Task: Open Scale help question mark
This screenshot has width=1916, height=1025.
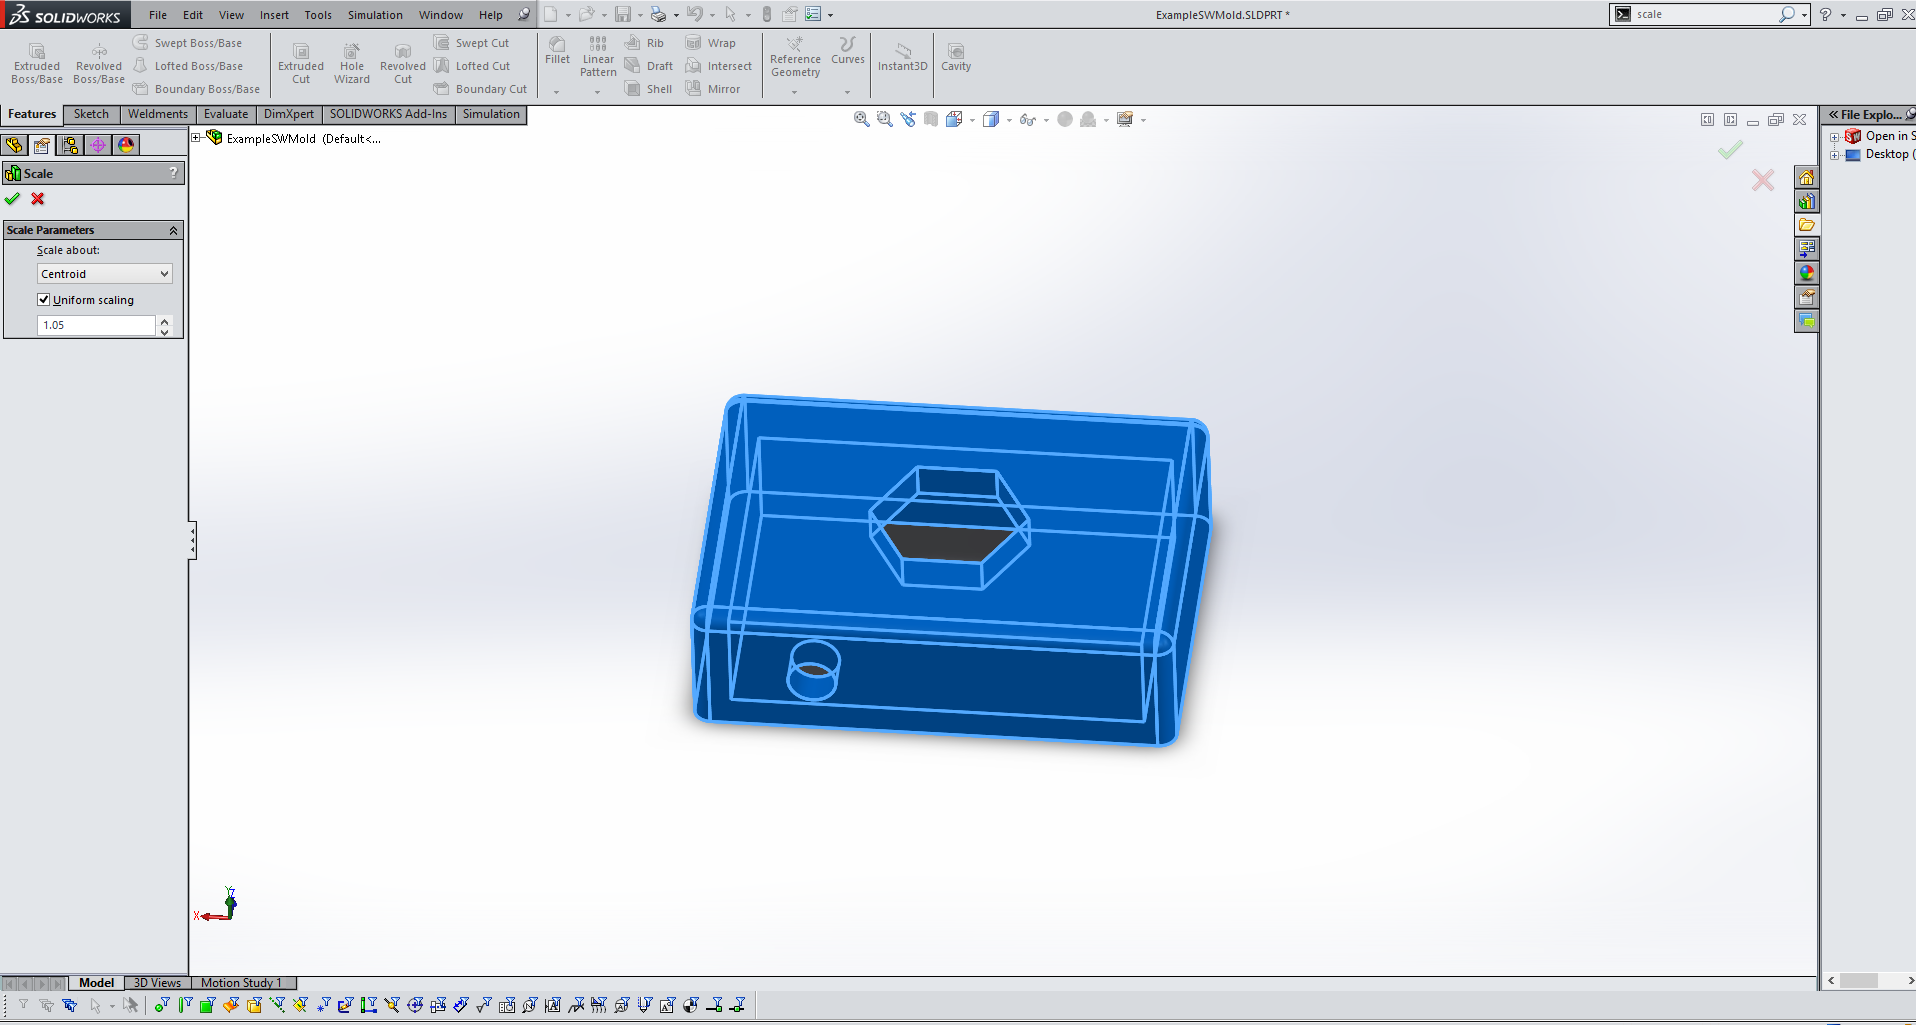Action: point(173,173)
